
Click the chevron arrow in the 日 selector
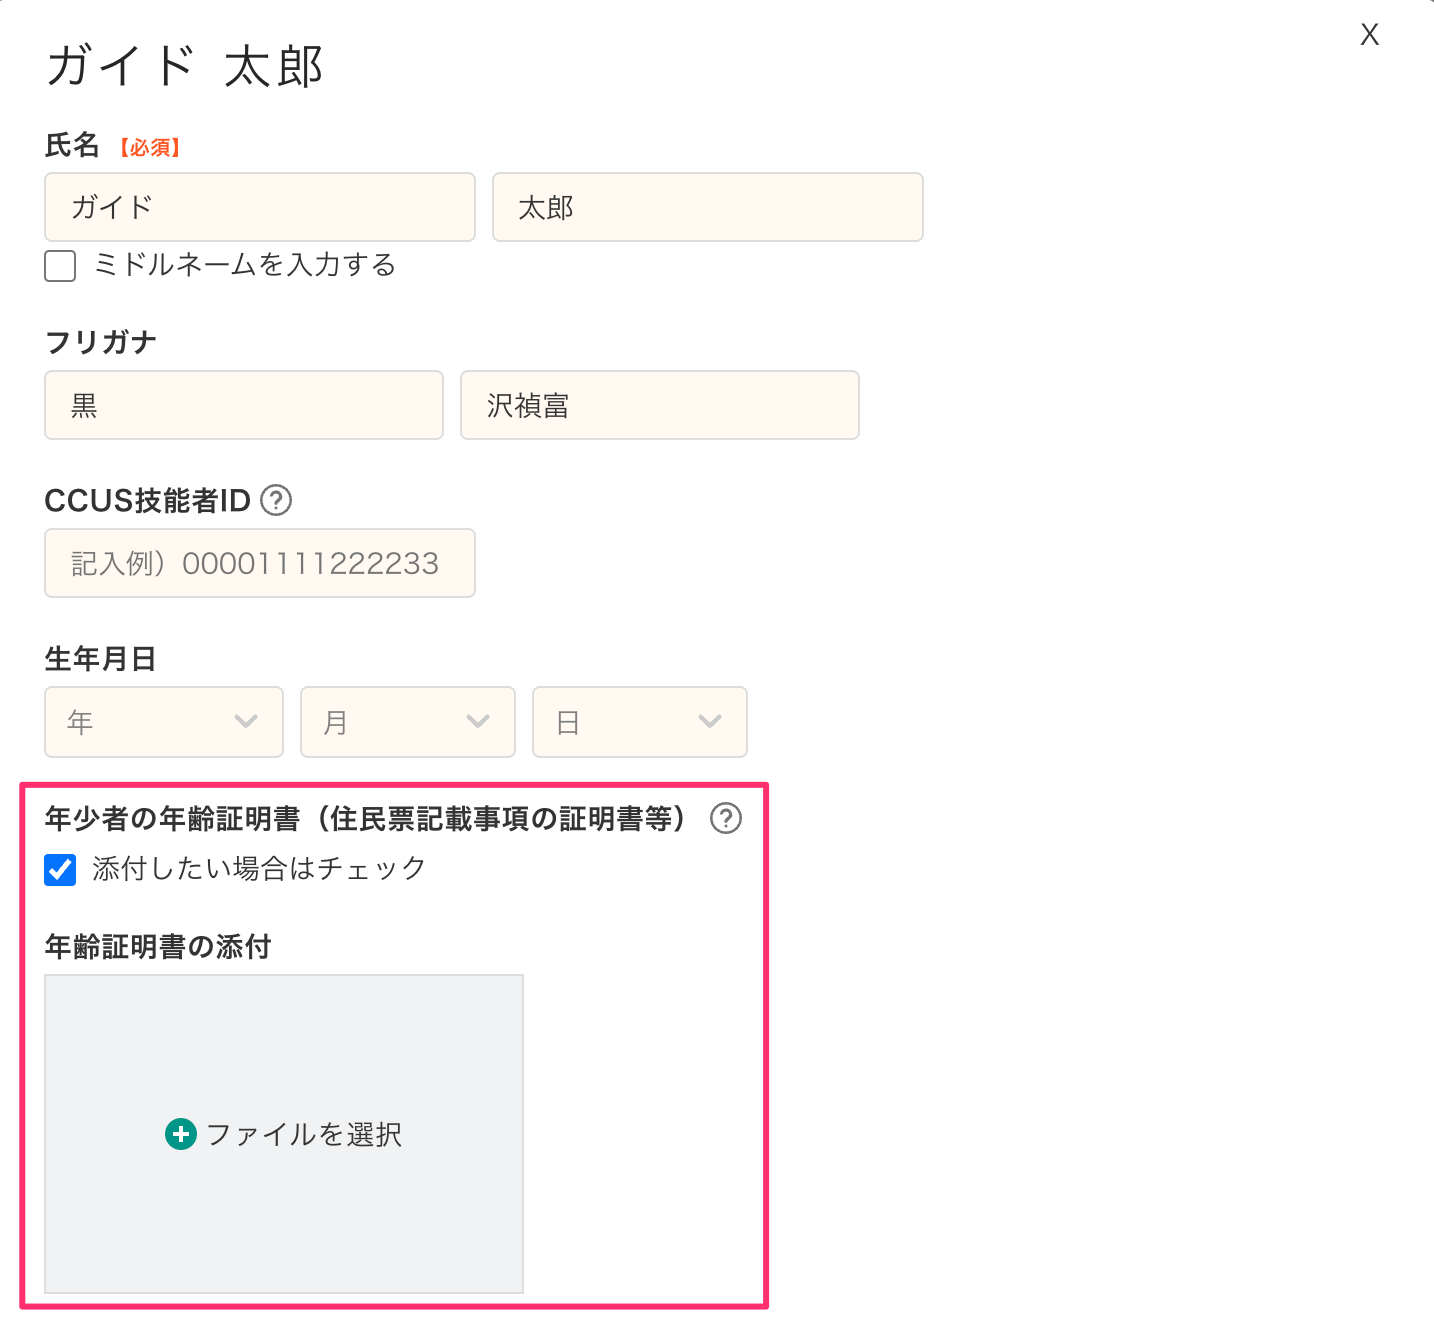(x=710, y=722)
